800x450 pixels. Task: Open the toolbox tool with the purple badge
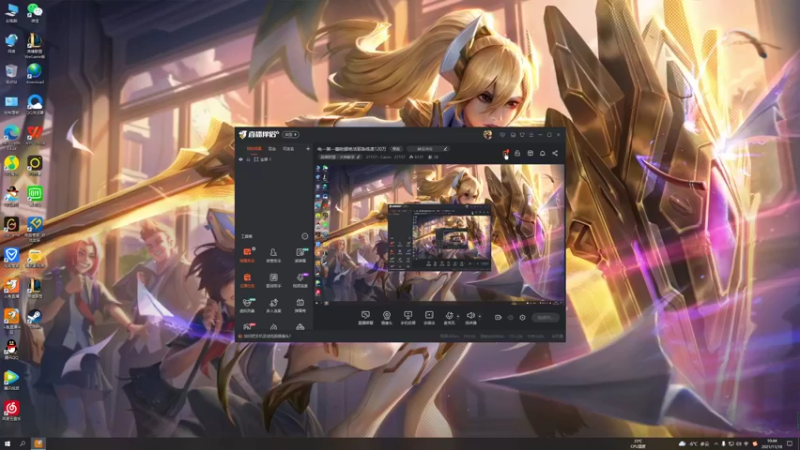(300, 280)
